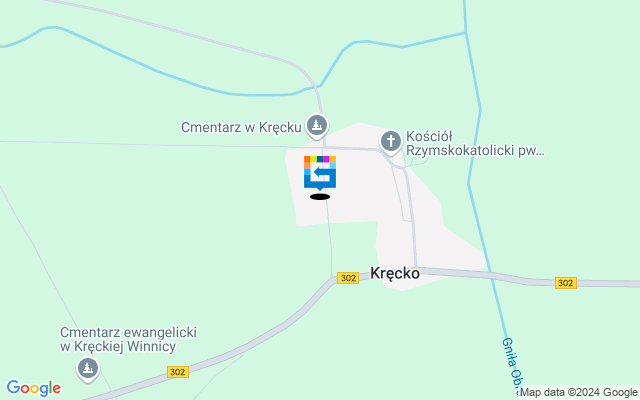
Task: Click the church cross marker icon
Action: point(391,142)
